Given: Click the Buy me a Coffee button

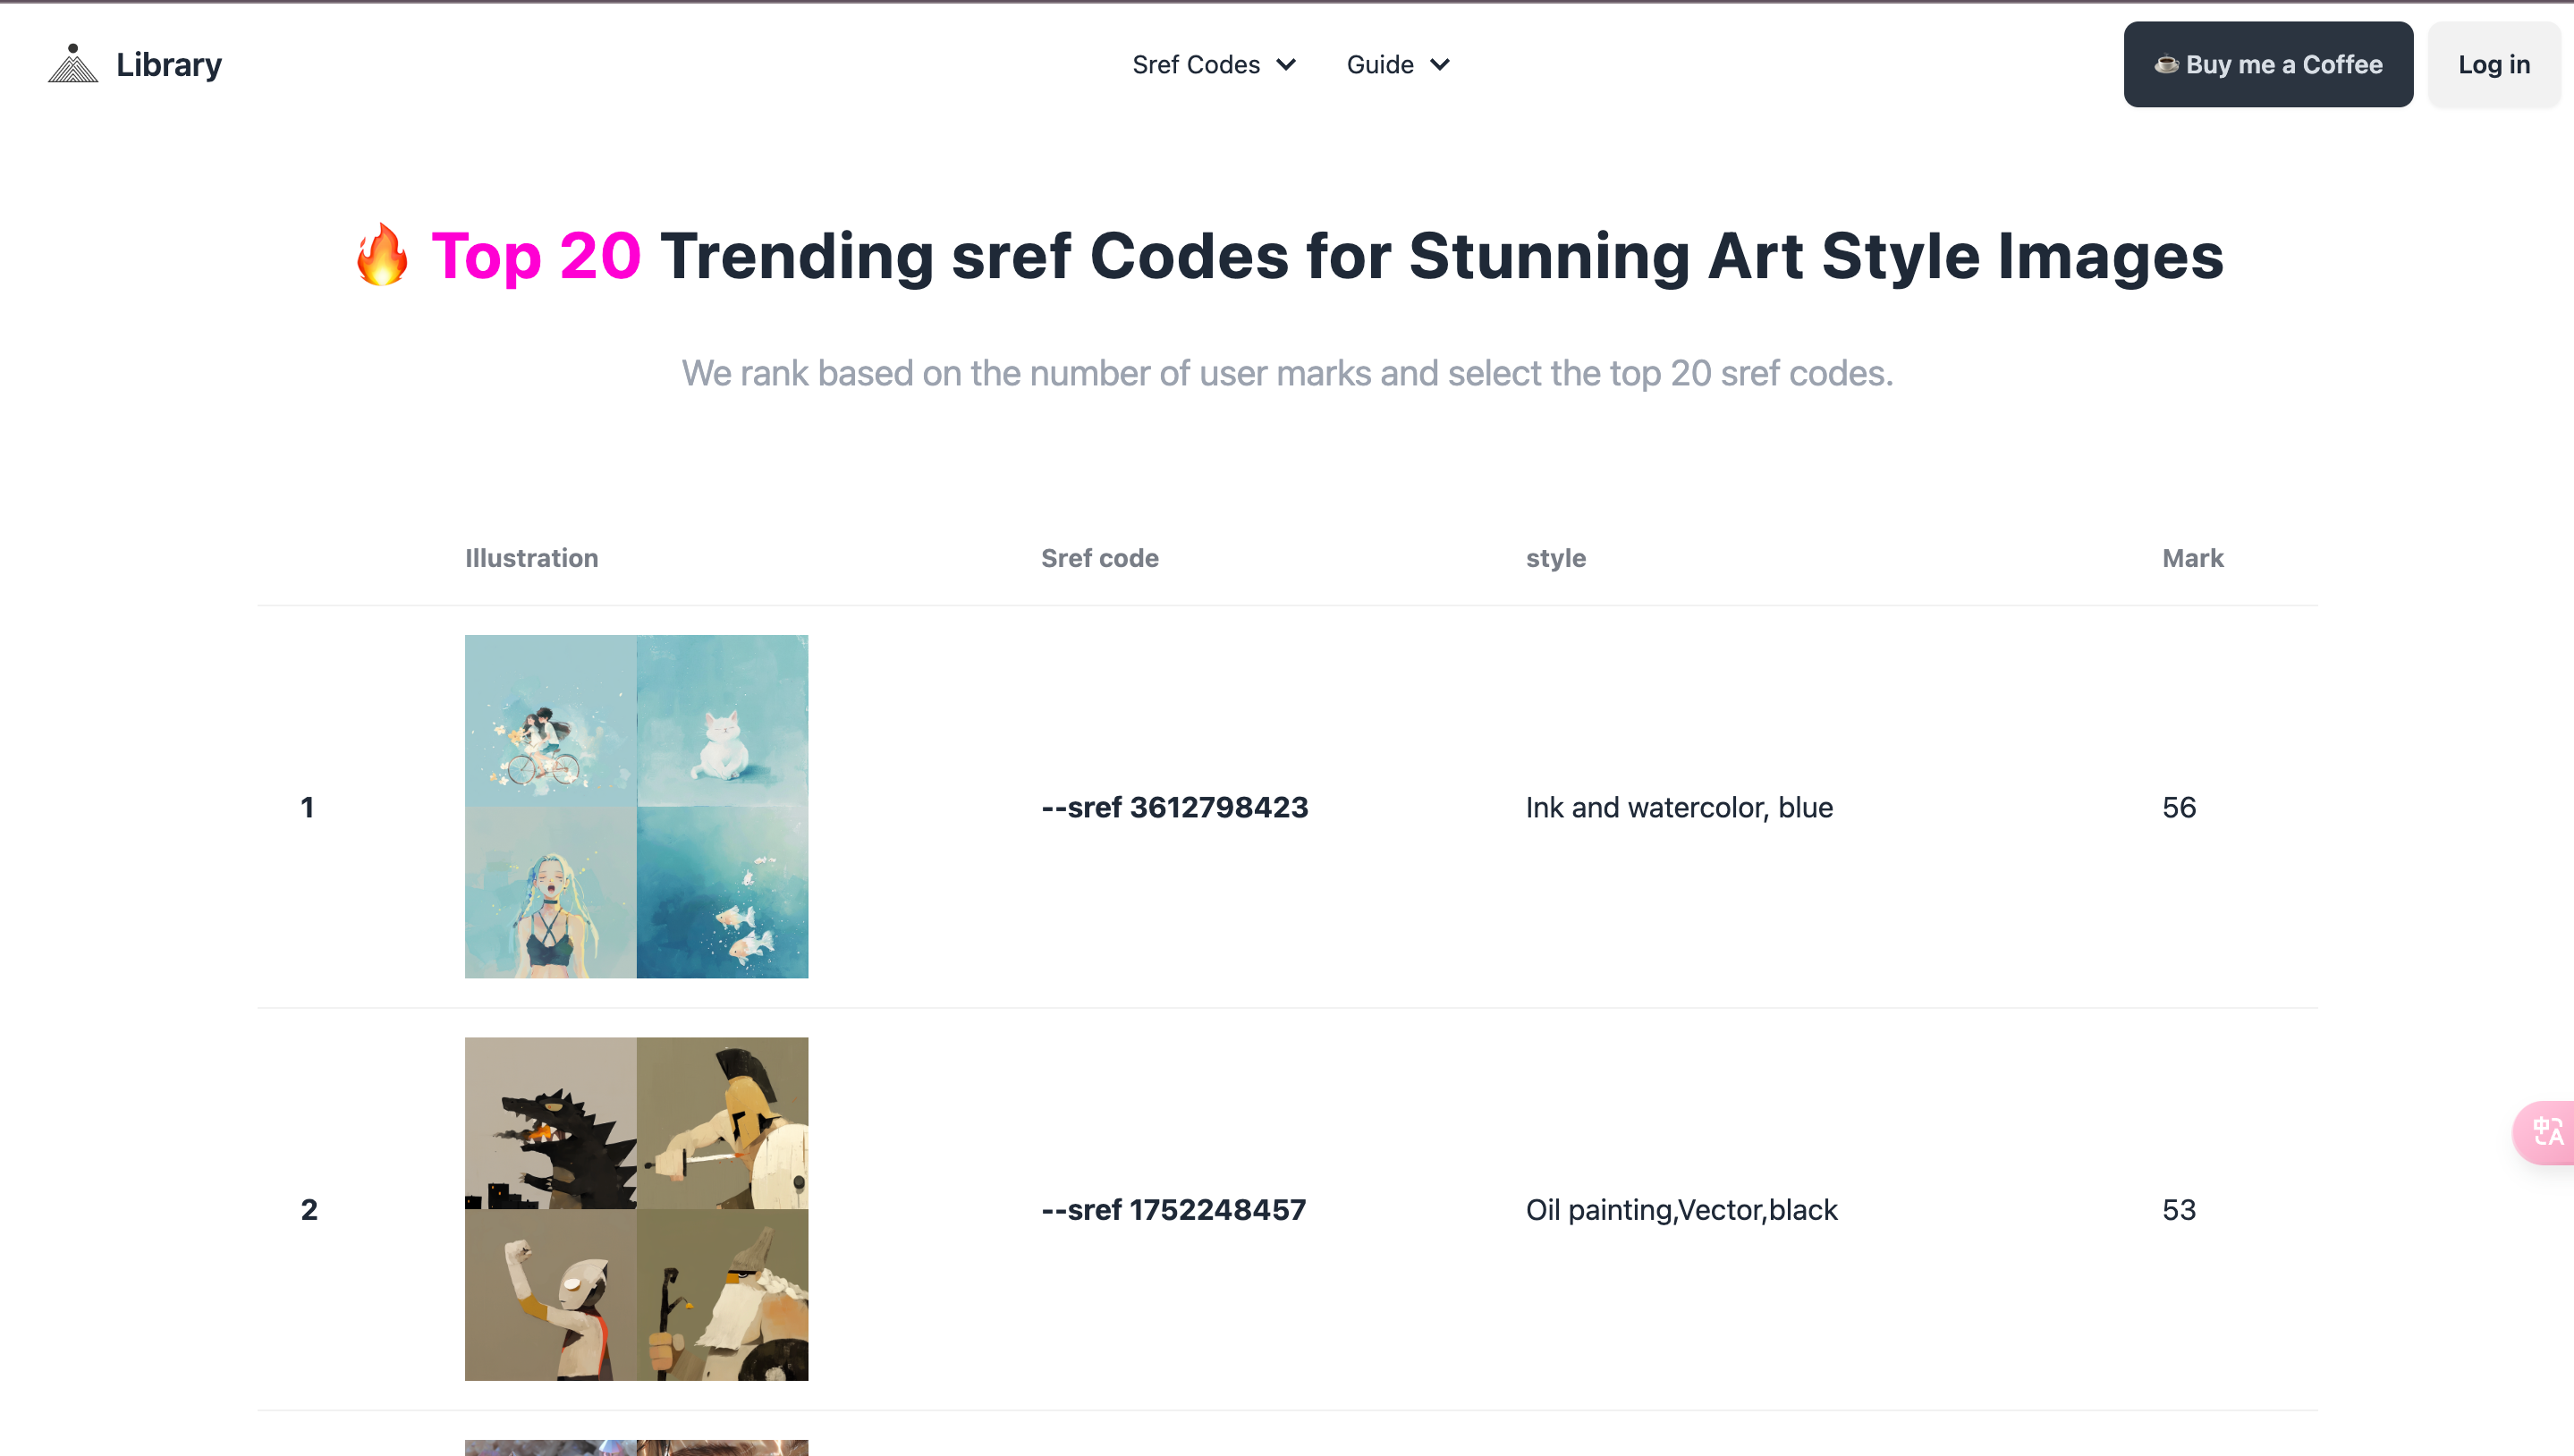Looking at the screenshot, I should pos(2268,64).
